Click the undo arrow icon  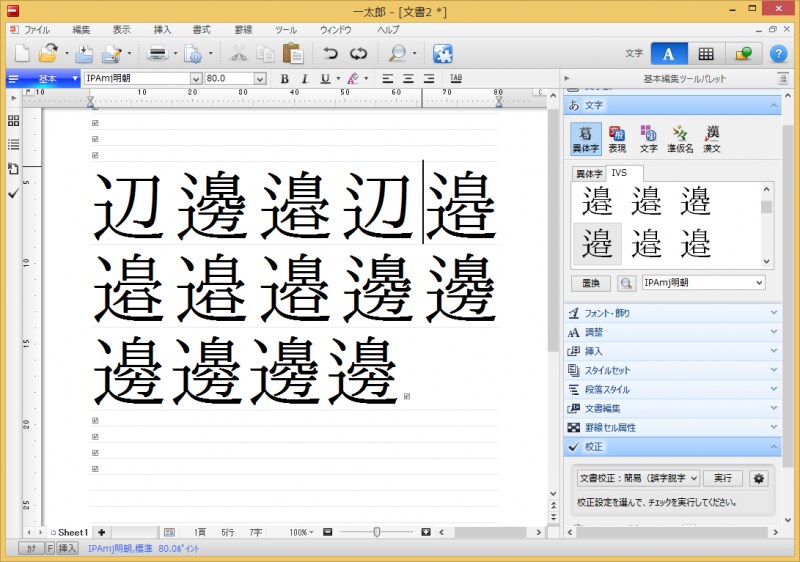coord(331,54)
